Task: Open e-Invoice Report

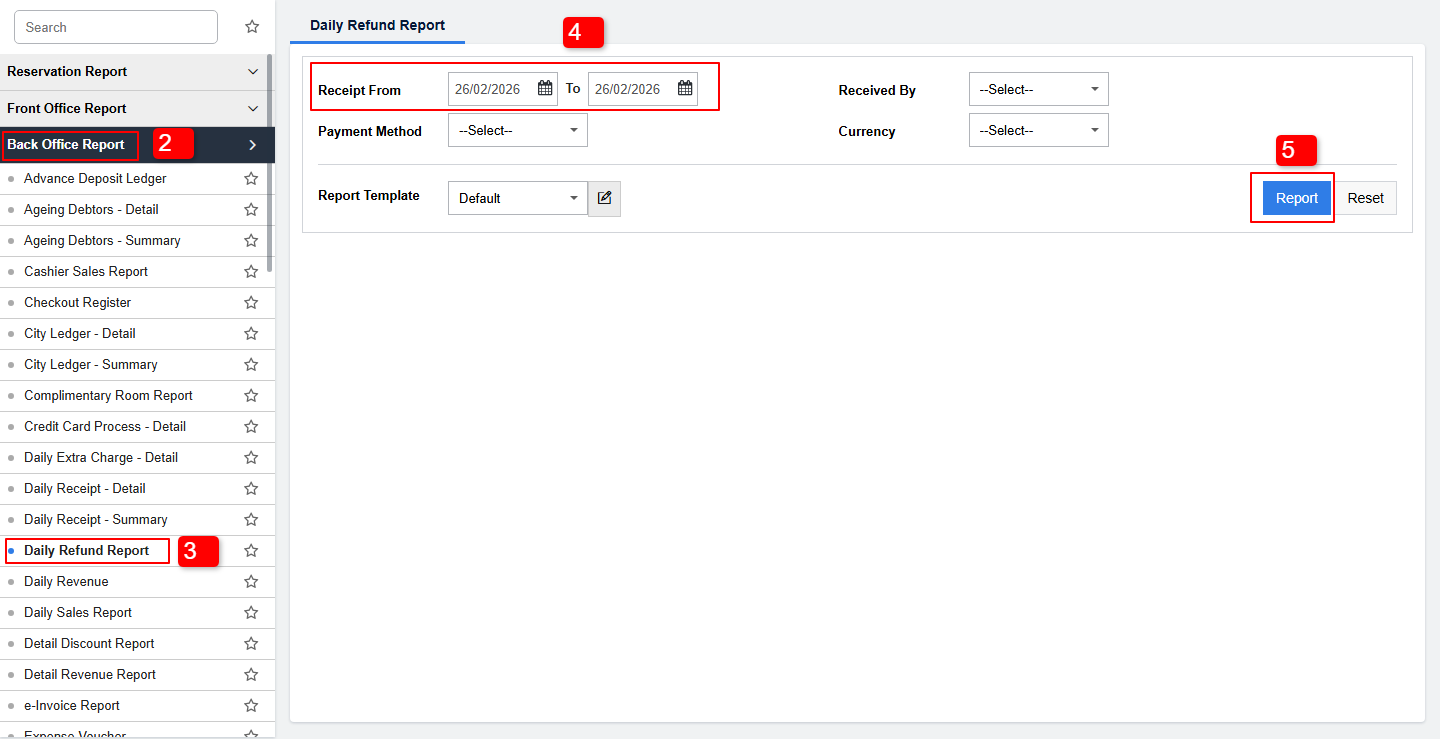Action: [72, 706]
